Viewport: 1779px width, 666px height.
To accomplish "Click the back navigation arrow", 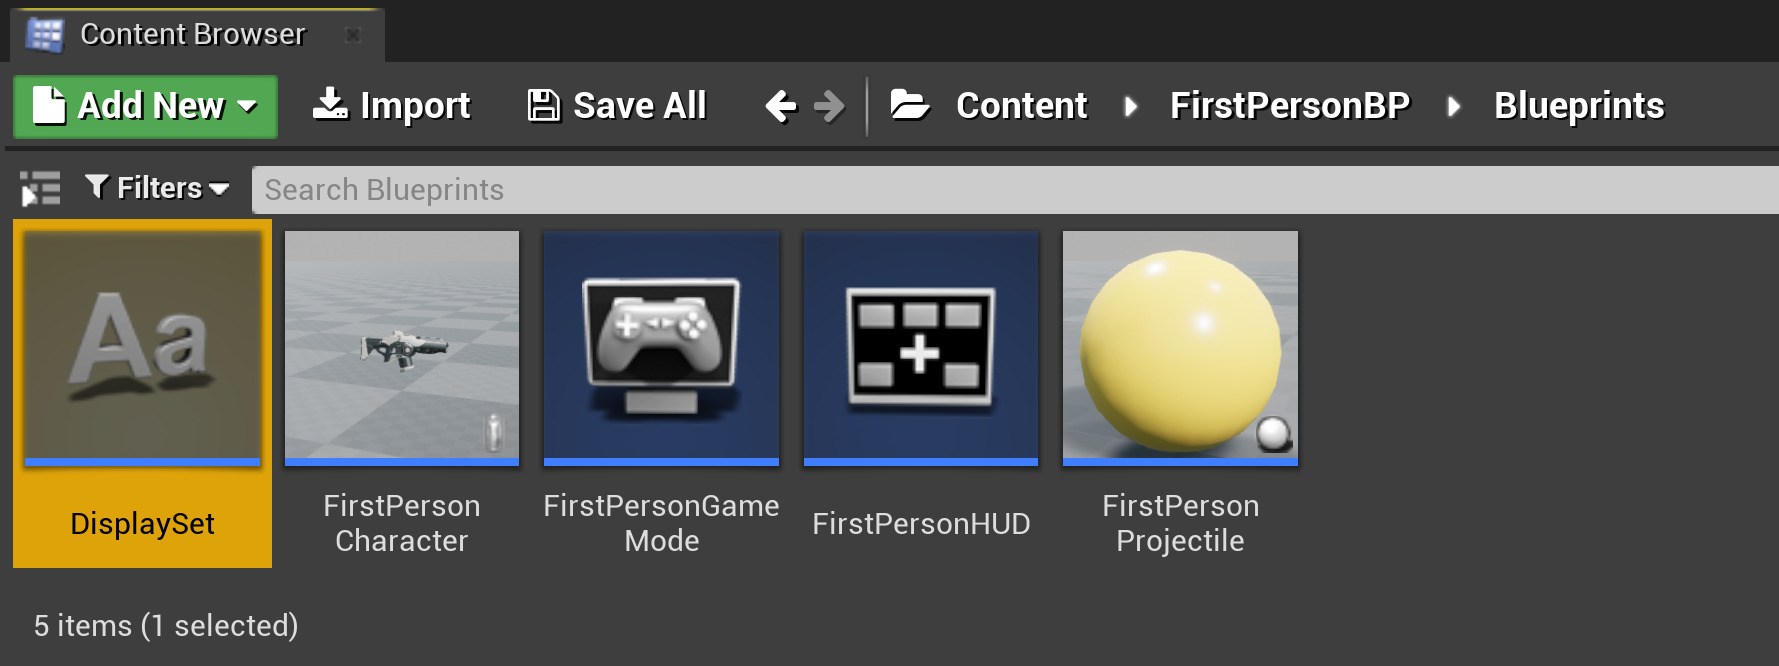I will (779, 104).
